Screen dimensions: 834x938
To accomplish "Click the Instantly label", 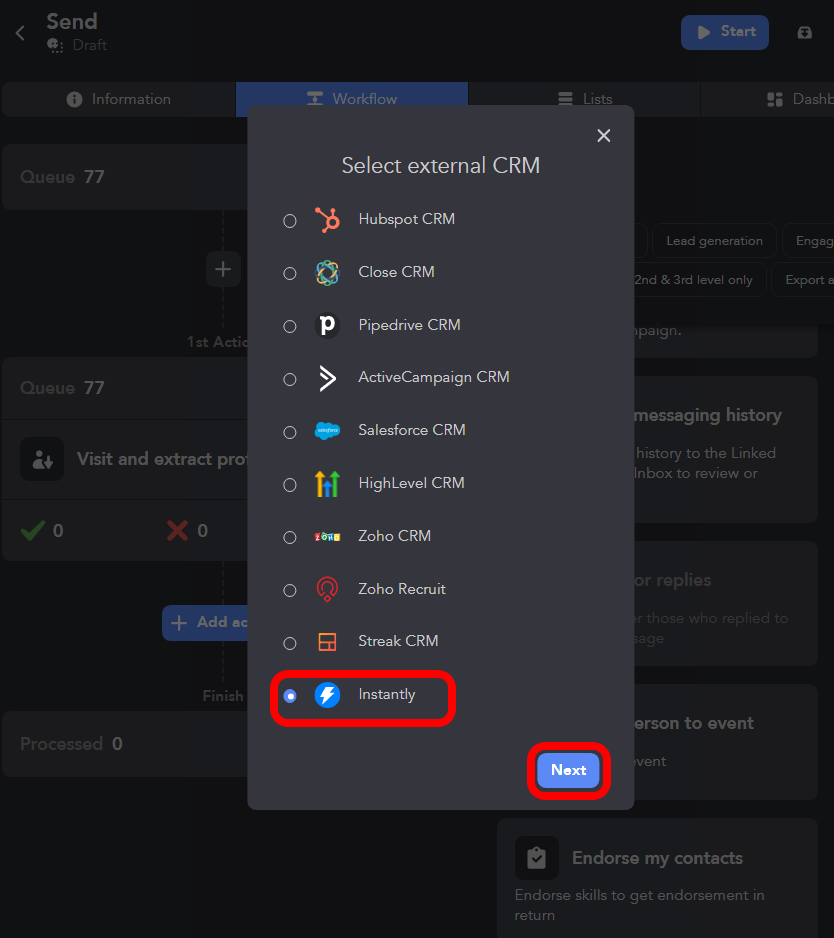I will (387, 695).
